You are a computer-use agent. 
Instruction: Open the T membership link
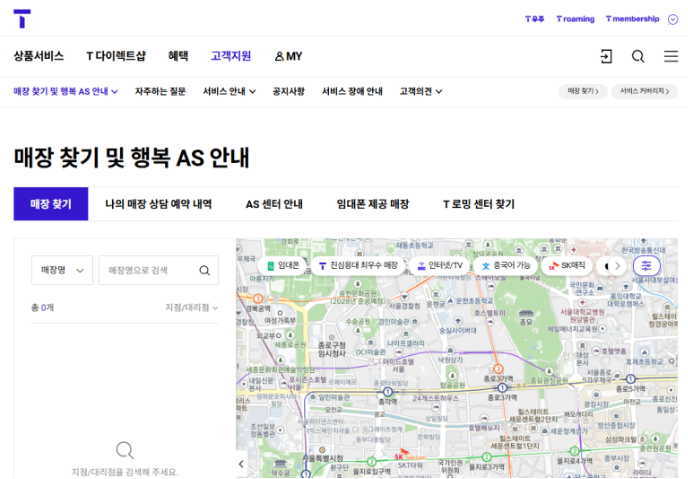tap(632, 19)
